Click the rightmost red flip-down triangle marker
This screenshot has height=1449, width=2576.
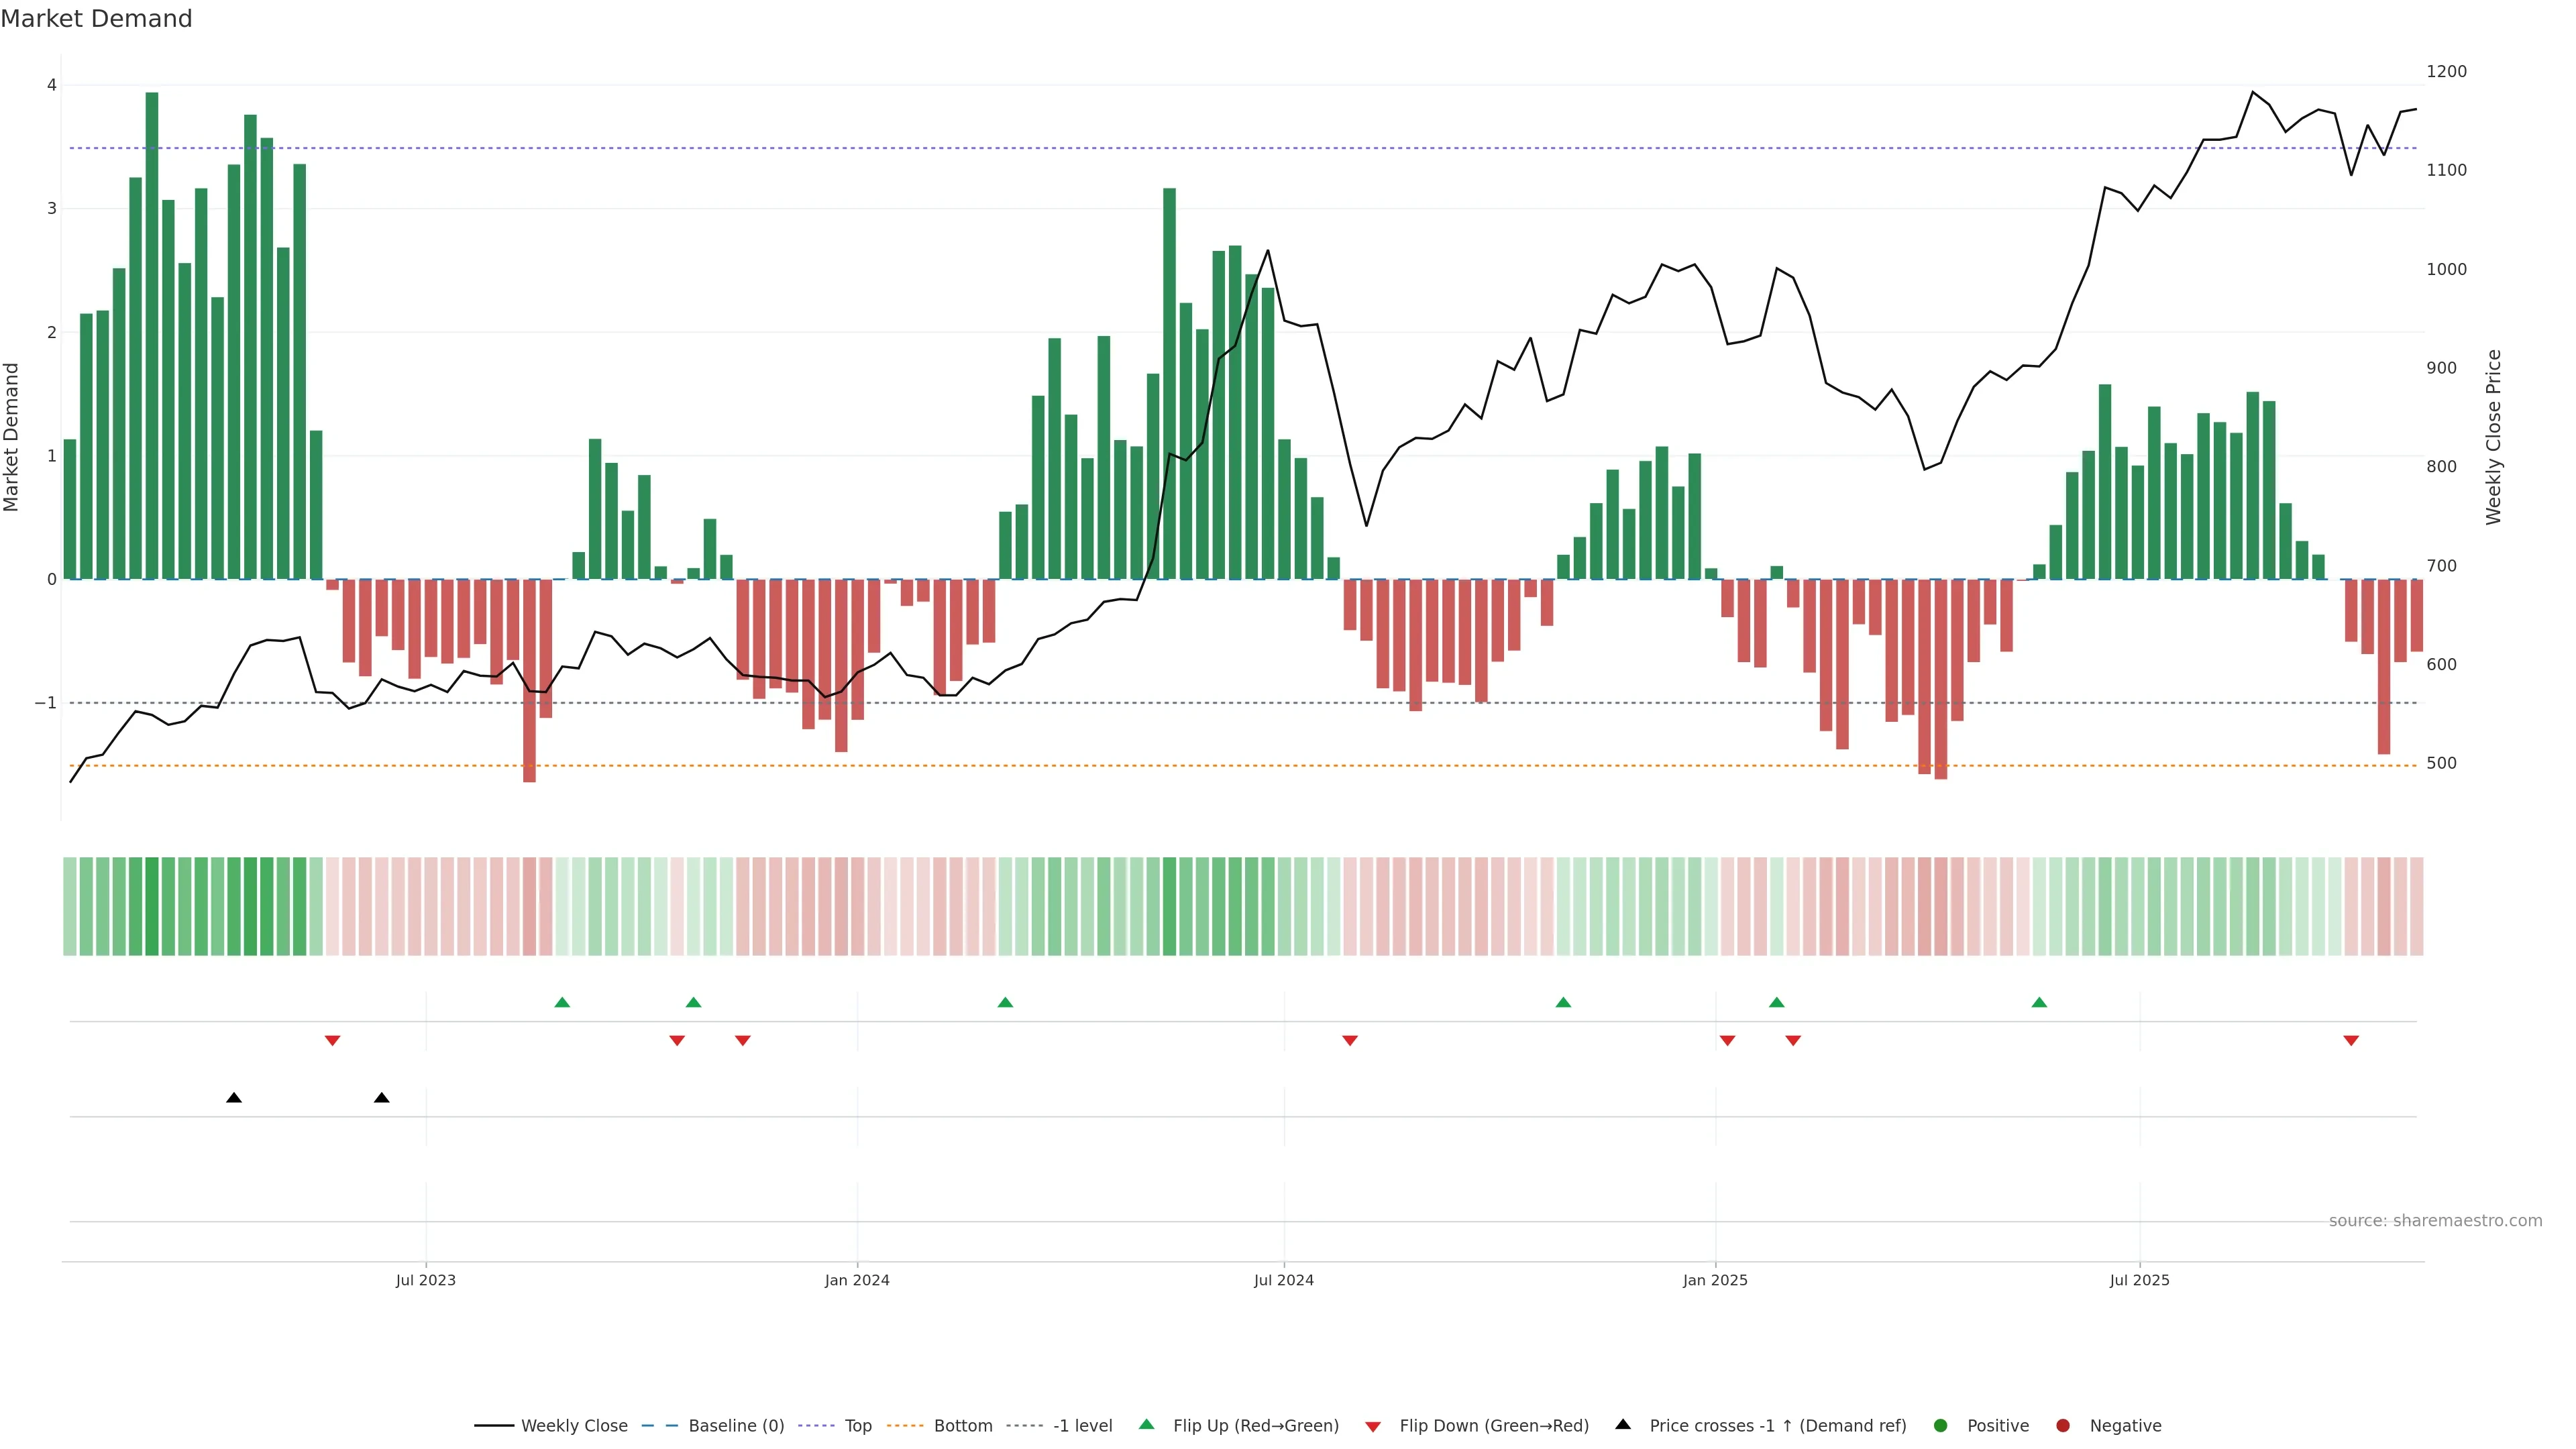[x=2351, y=1041]
